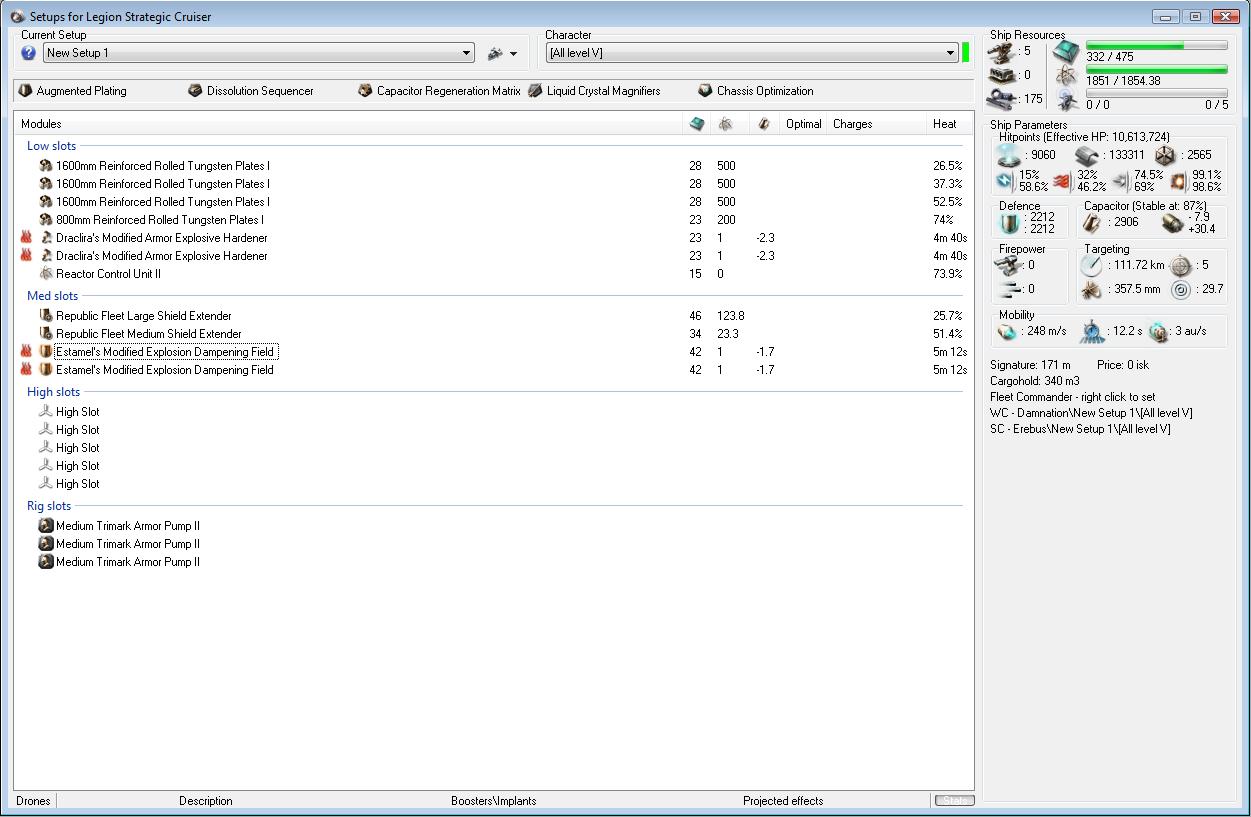Click the last empty High Slot

point(77,484)
